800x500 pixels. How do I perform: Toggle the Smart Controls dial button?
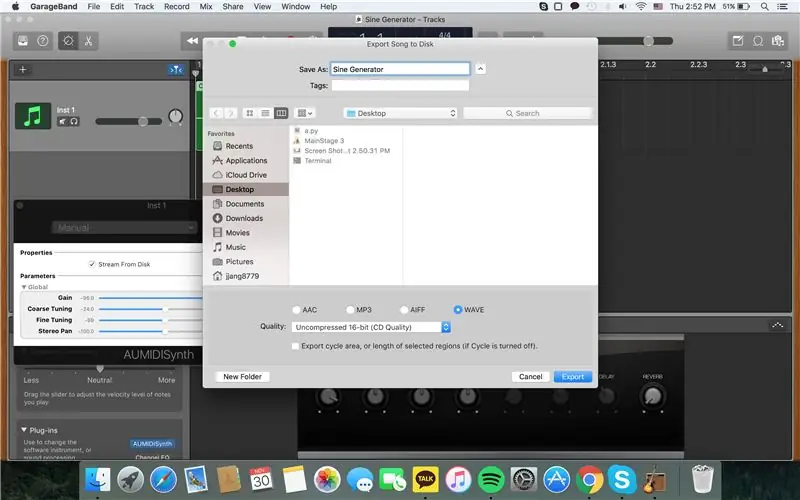click(68, 41)
